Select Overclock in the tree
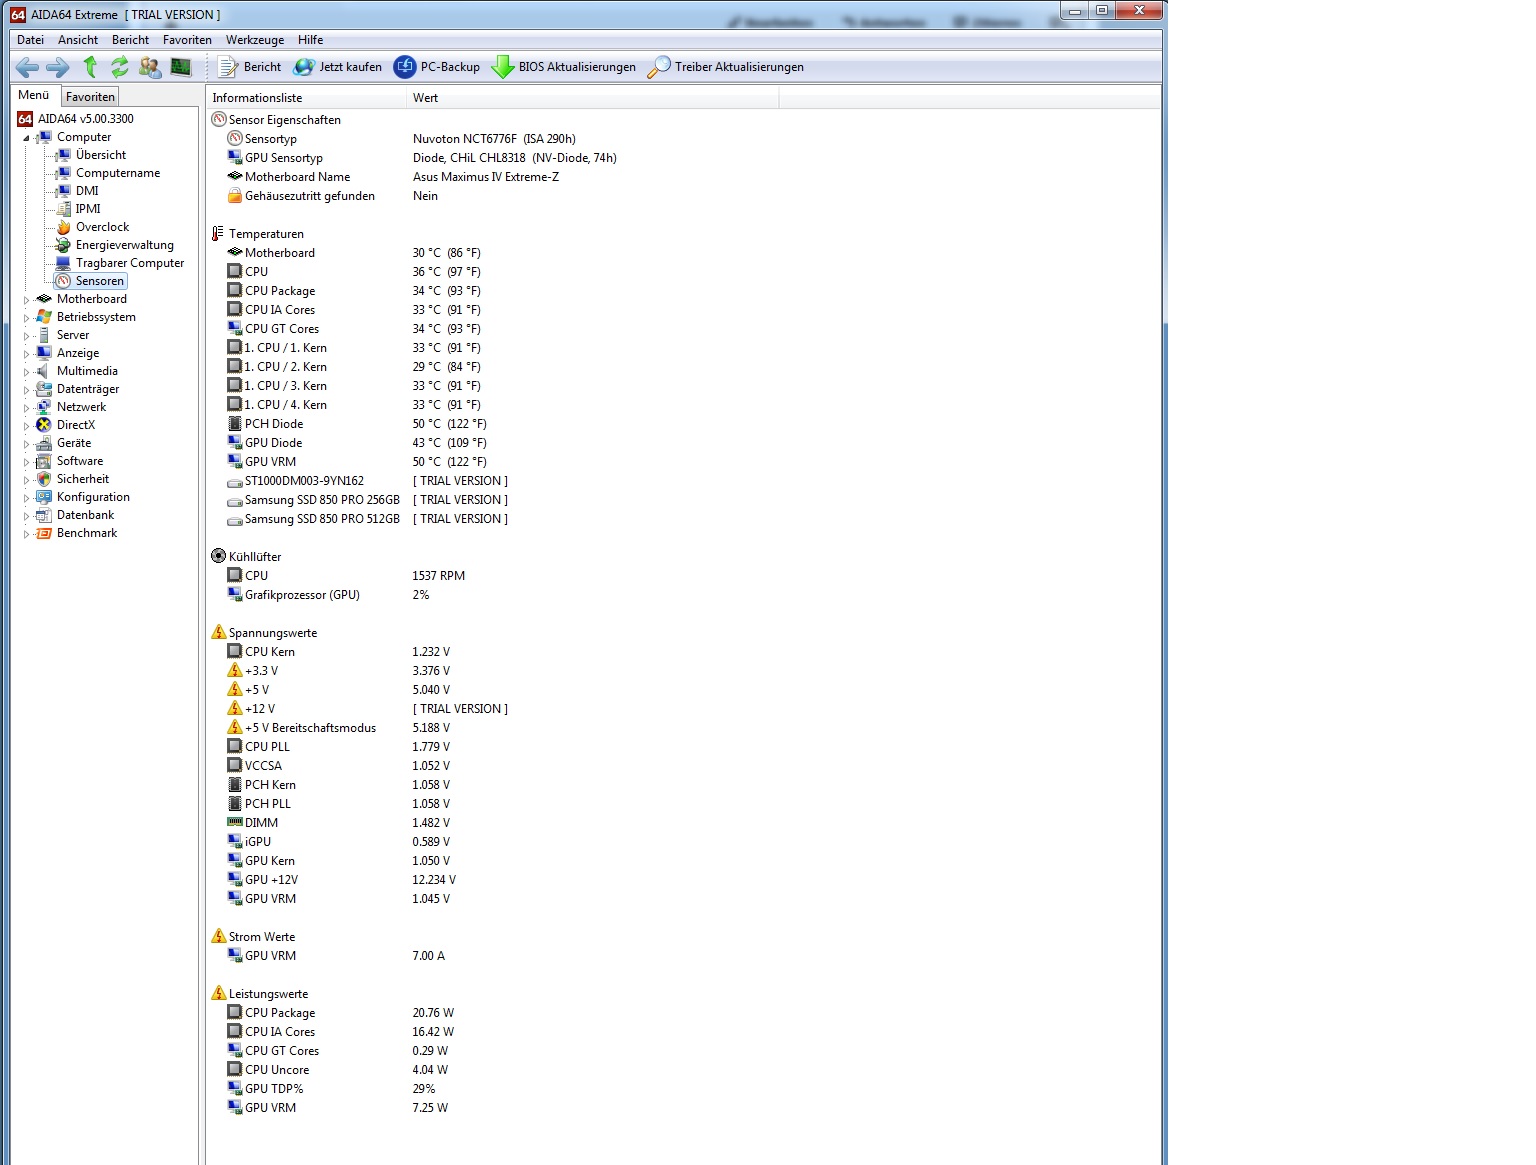Viewport: 1536px width, 1165px height. [x=102, y=227]
